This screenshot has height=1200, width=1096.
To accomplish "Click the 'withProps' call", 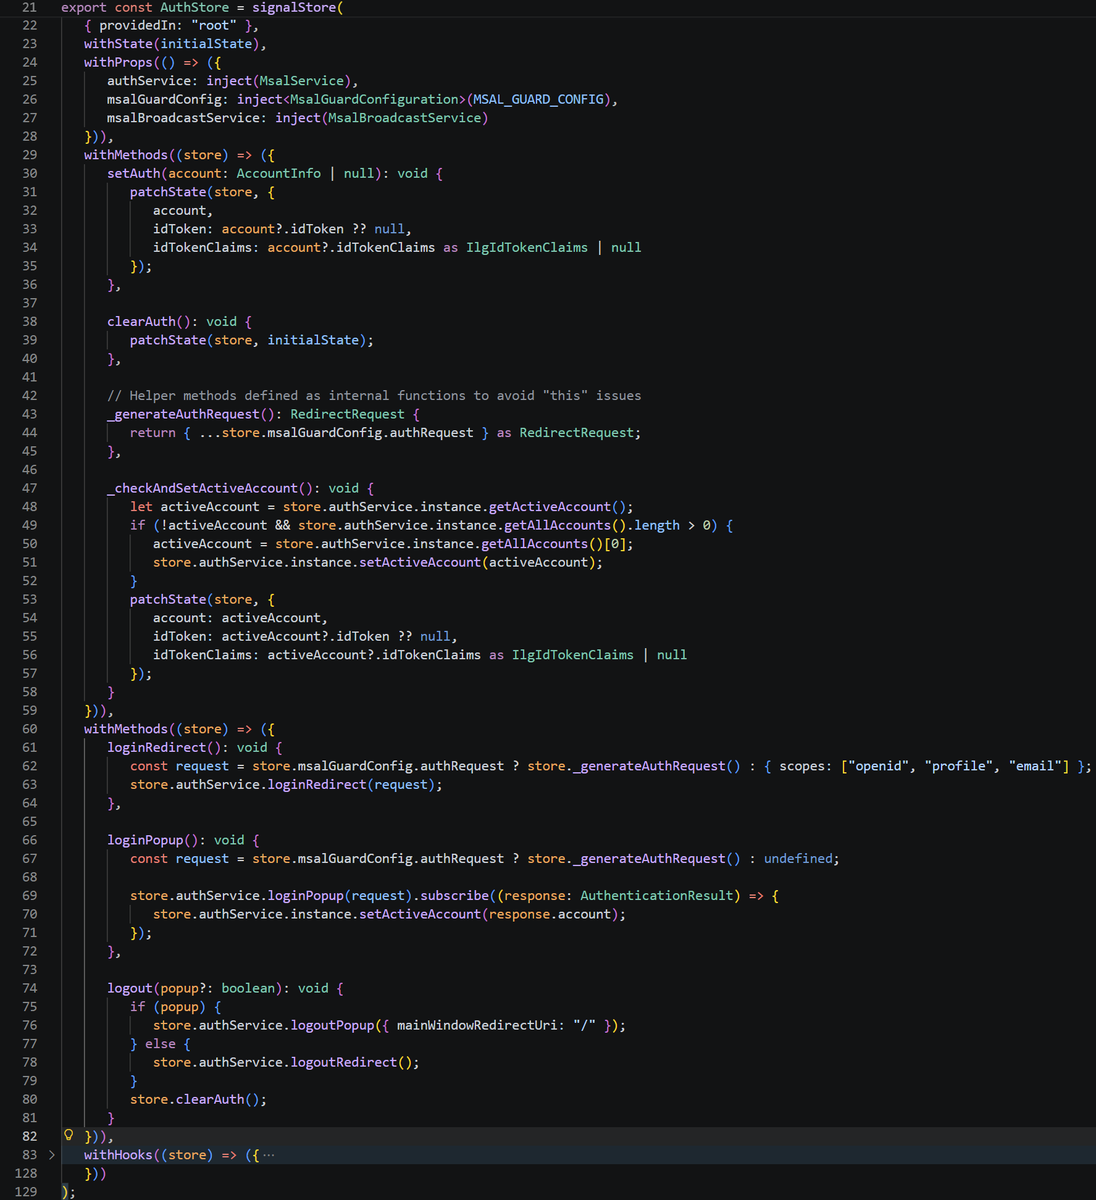I will coord(118,62).
